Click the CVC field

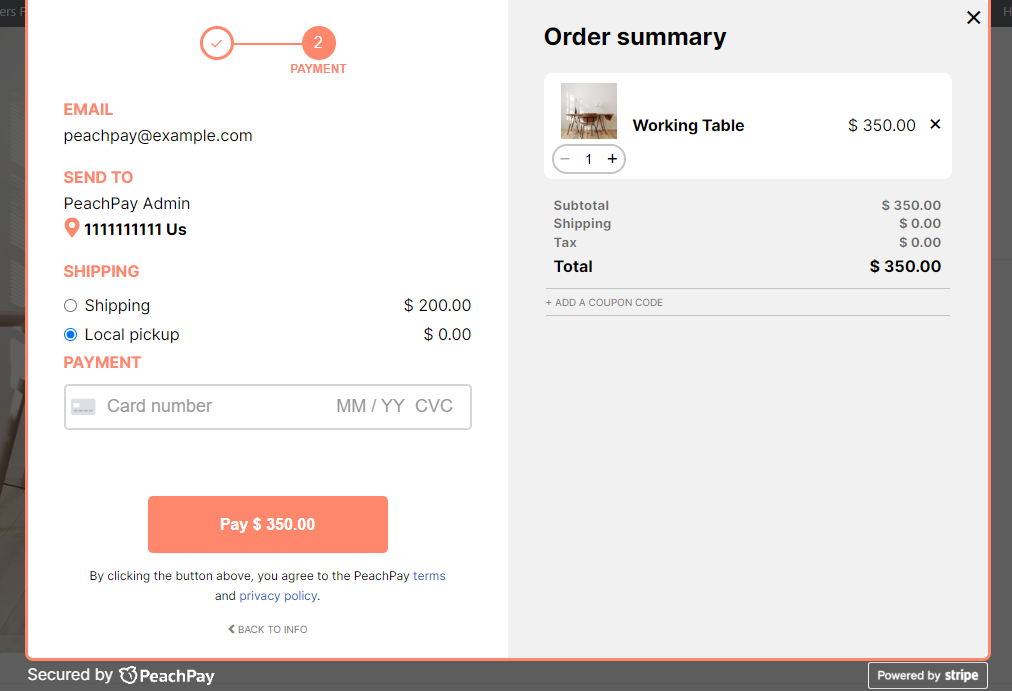pyautogui.click(x=434, y=406)
